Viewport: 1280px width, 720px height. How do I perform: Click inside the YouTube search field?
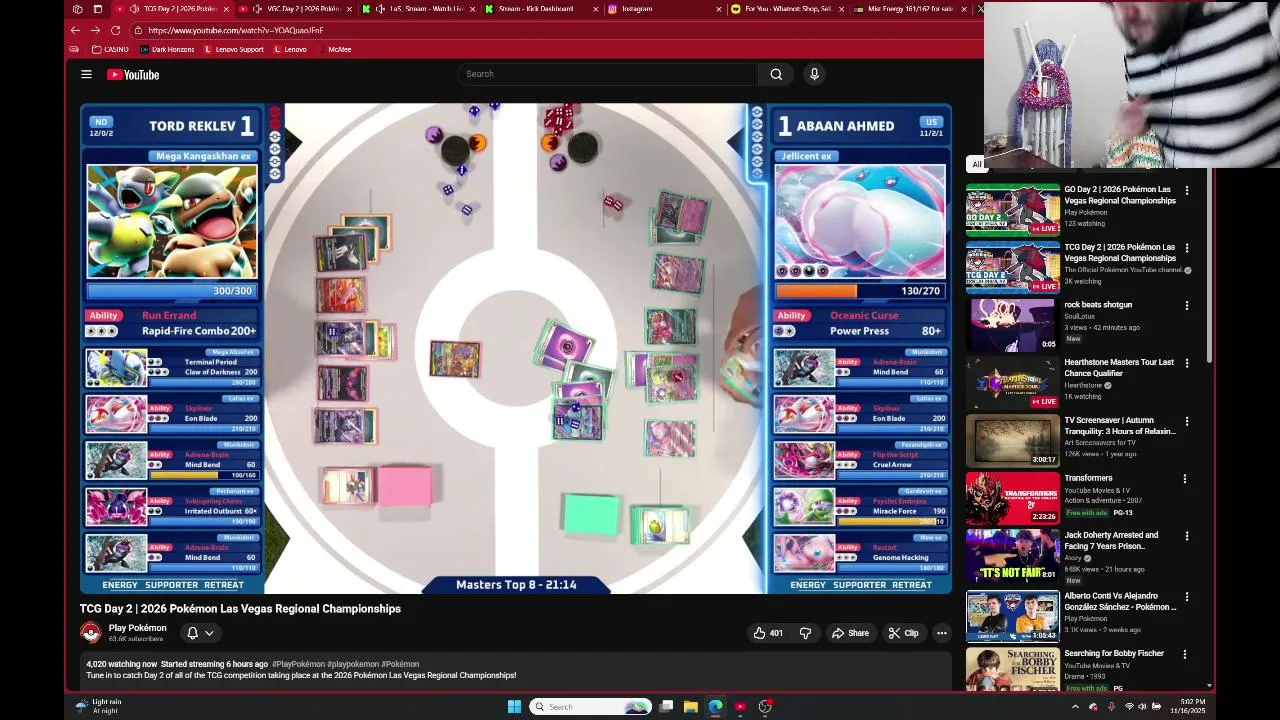pos(610,74)
